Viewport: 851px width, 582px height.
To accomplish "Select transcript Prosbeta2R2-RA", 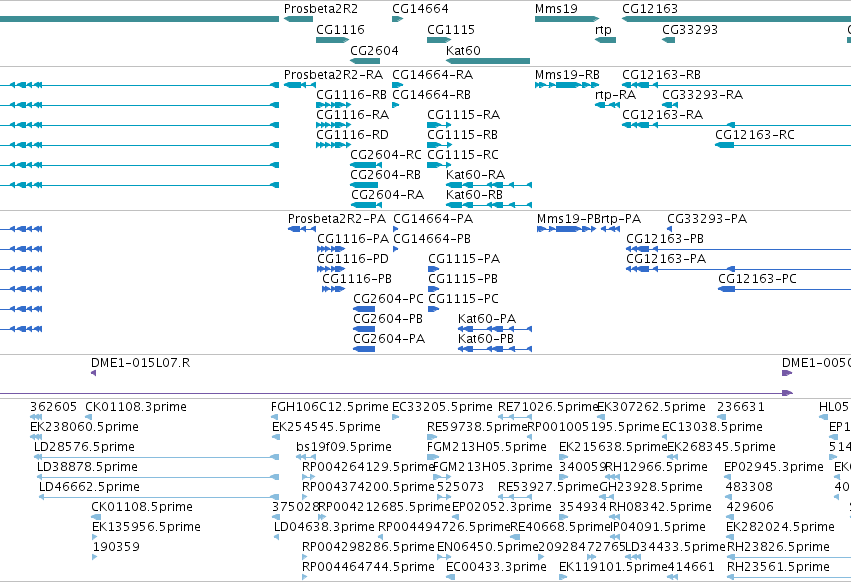I will pos(333,75).
